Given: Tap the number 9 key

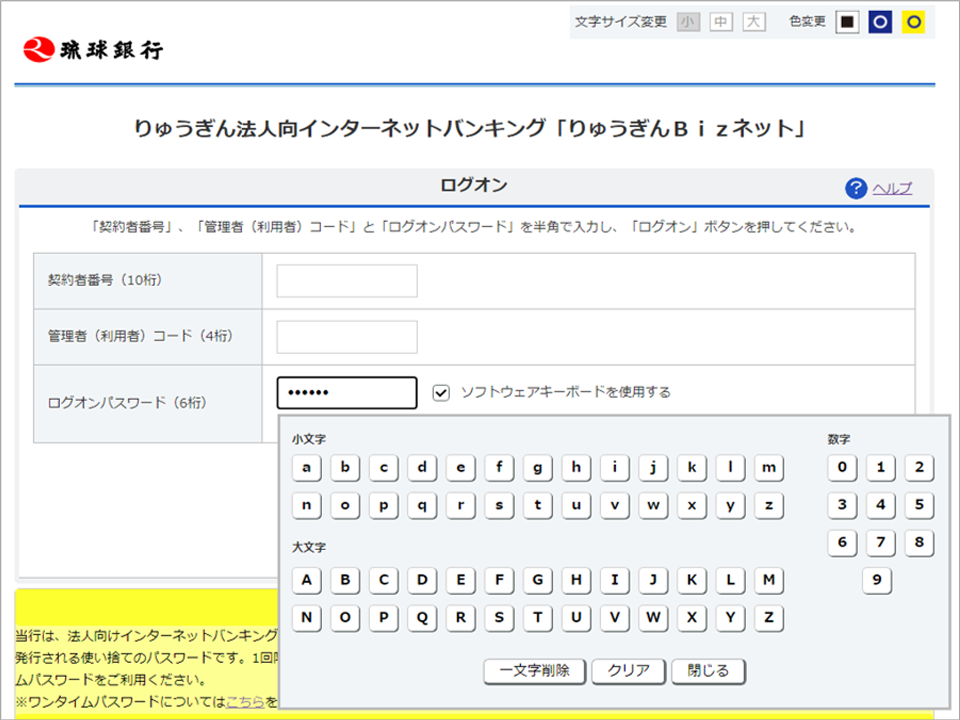Looking at the screenshot, I should [x=877, y=580].
